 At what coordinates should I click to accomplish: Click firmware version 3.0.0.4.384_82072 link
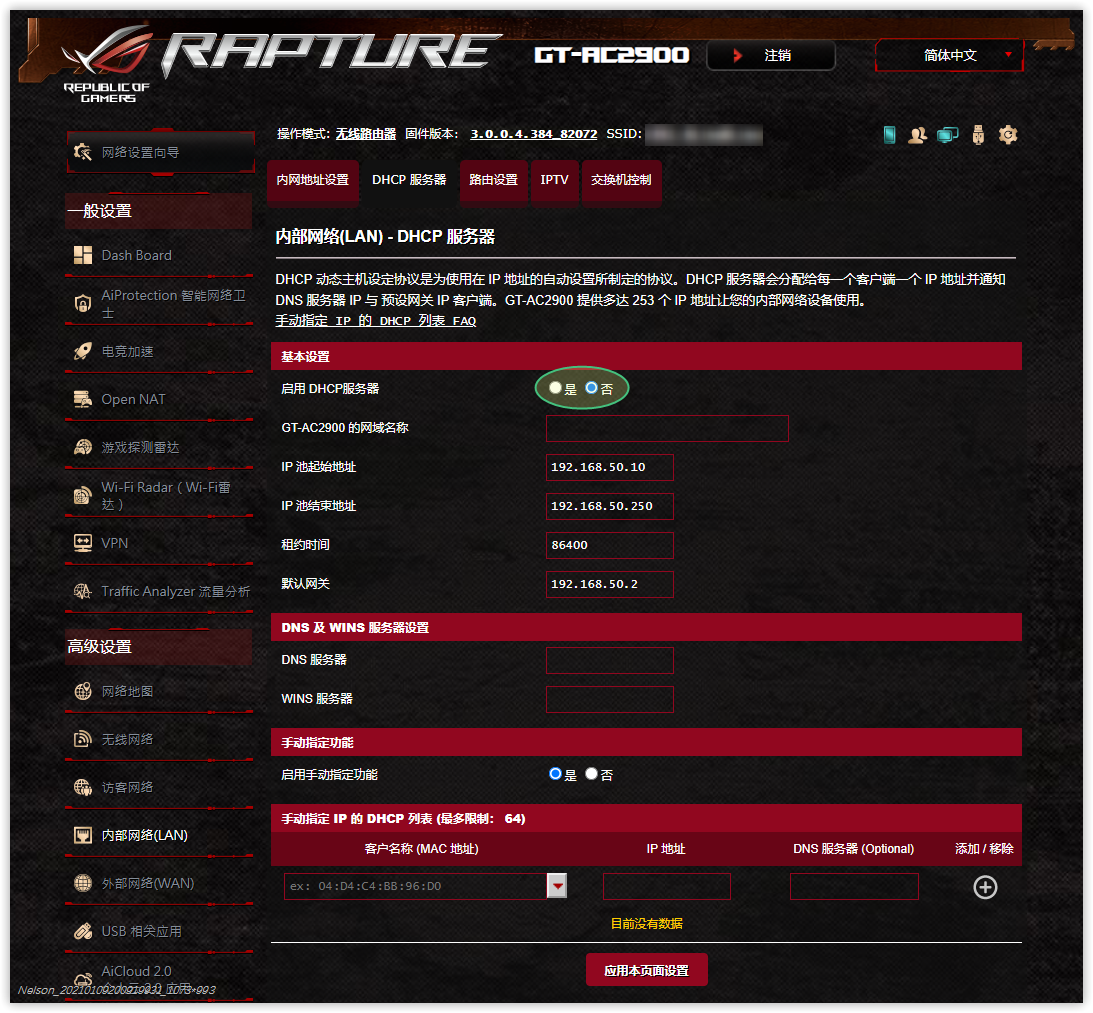[533, 134]
